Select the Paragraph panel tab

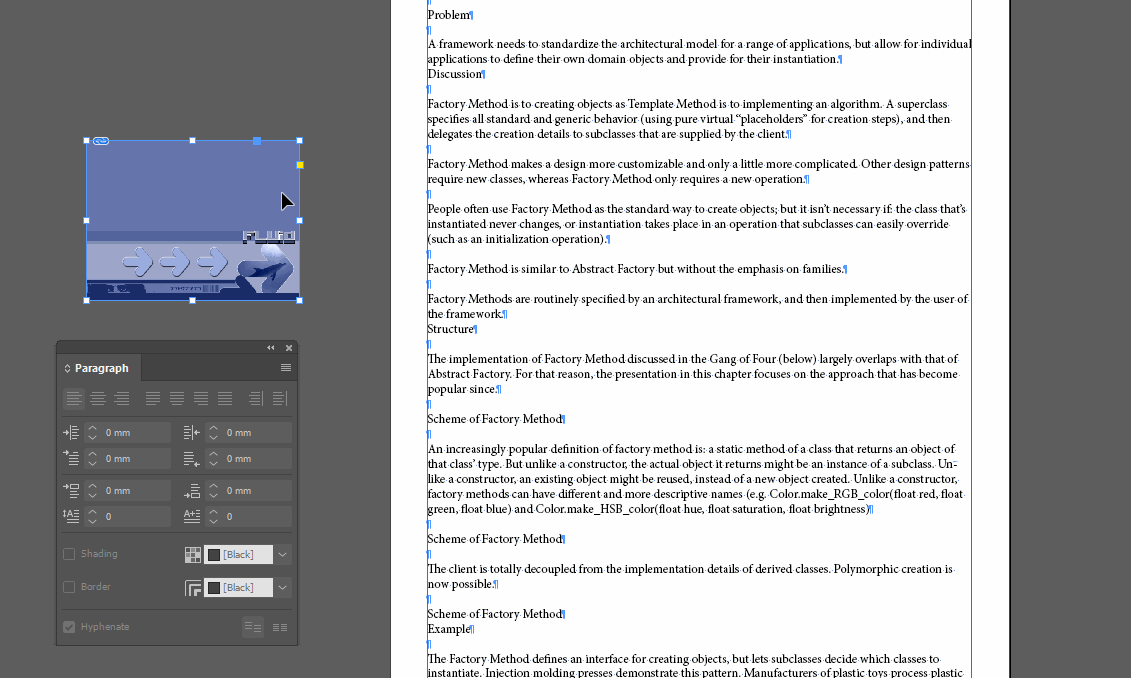(101, 369)
